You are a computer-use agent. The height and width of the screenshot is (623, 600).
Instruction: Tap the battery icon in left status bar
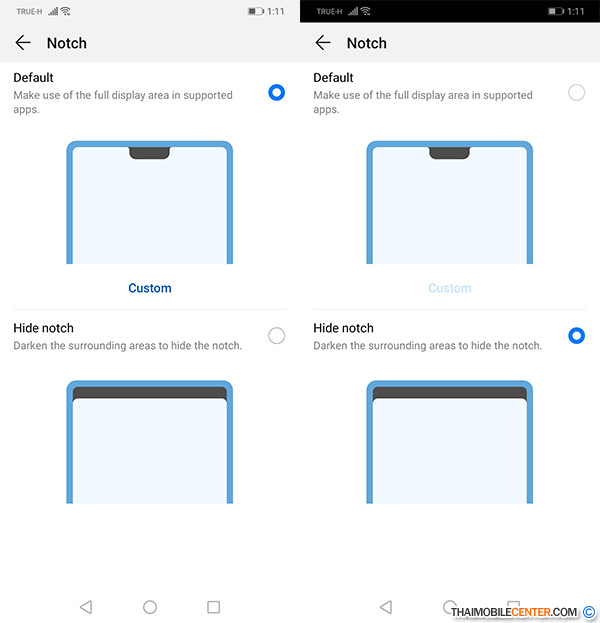(256, 11)
